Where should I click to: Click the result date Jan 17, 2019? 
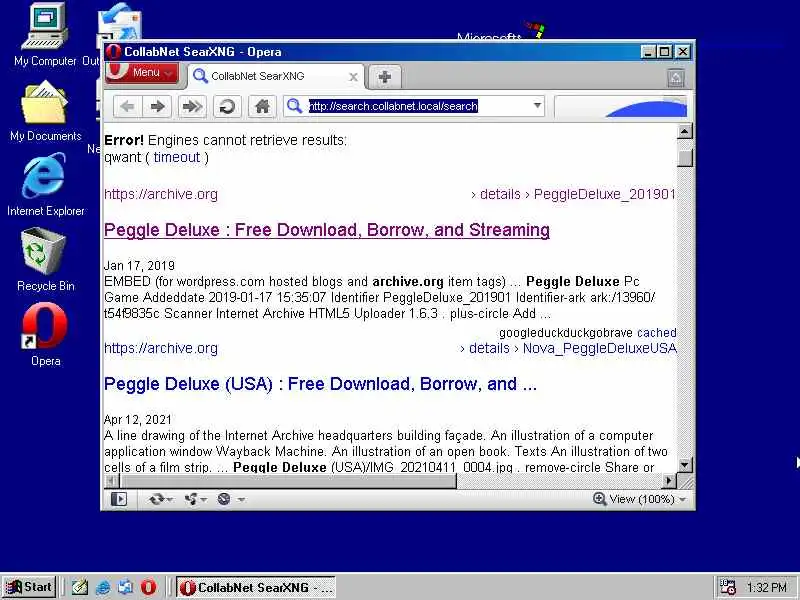pos(139,266)
